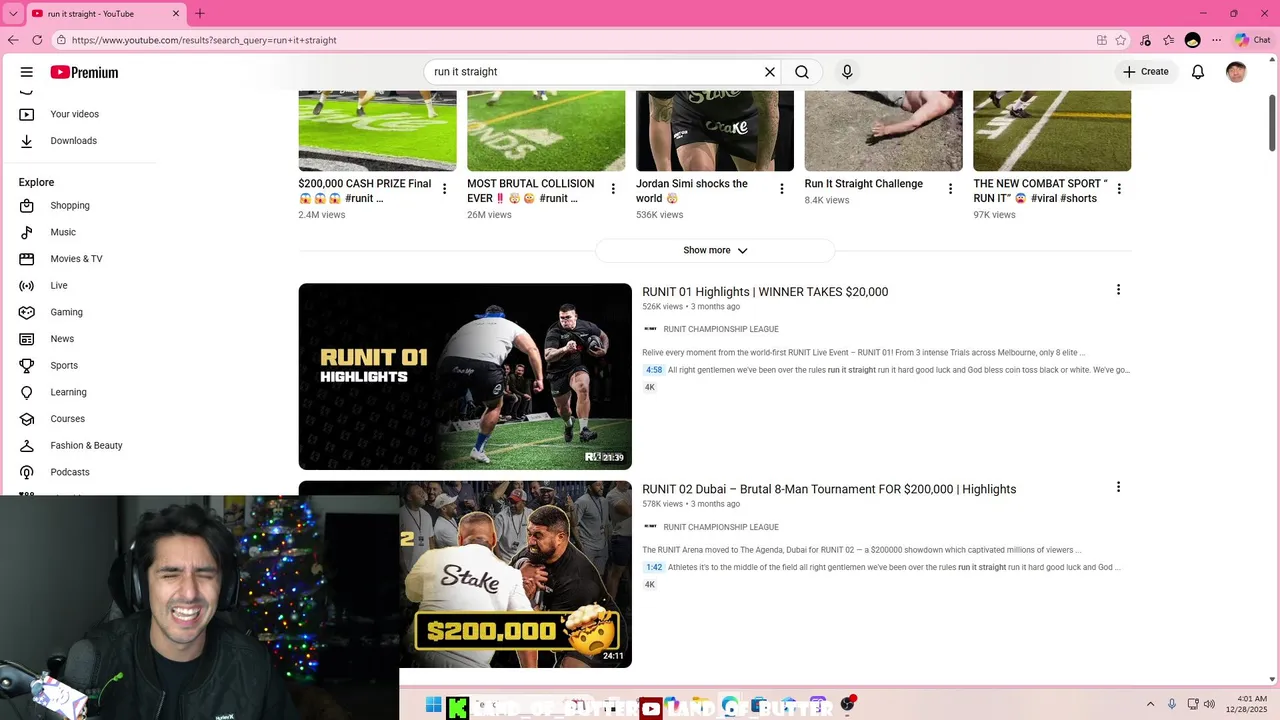Reload the page in the browser
This screenshot has width=1280, height=720.
click(37, 40)
